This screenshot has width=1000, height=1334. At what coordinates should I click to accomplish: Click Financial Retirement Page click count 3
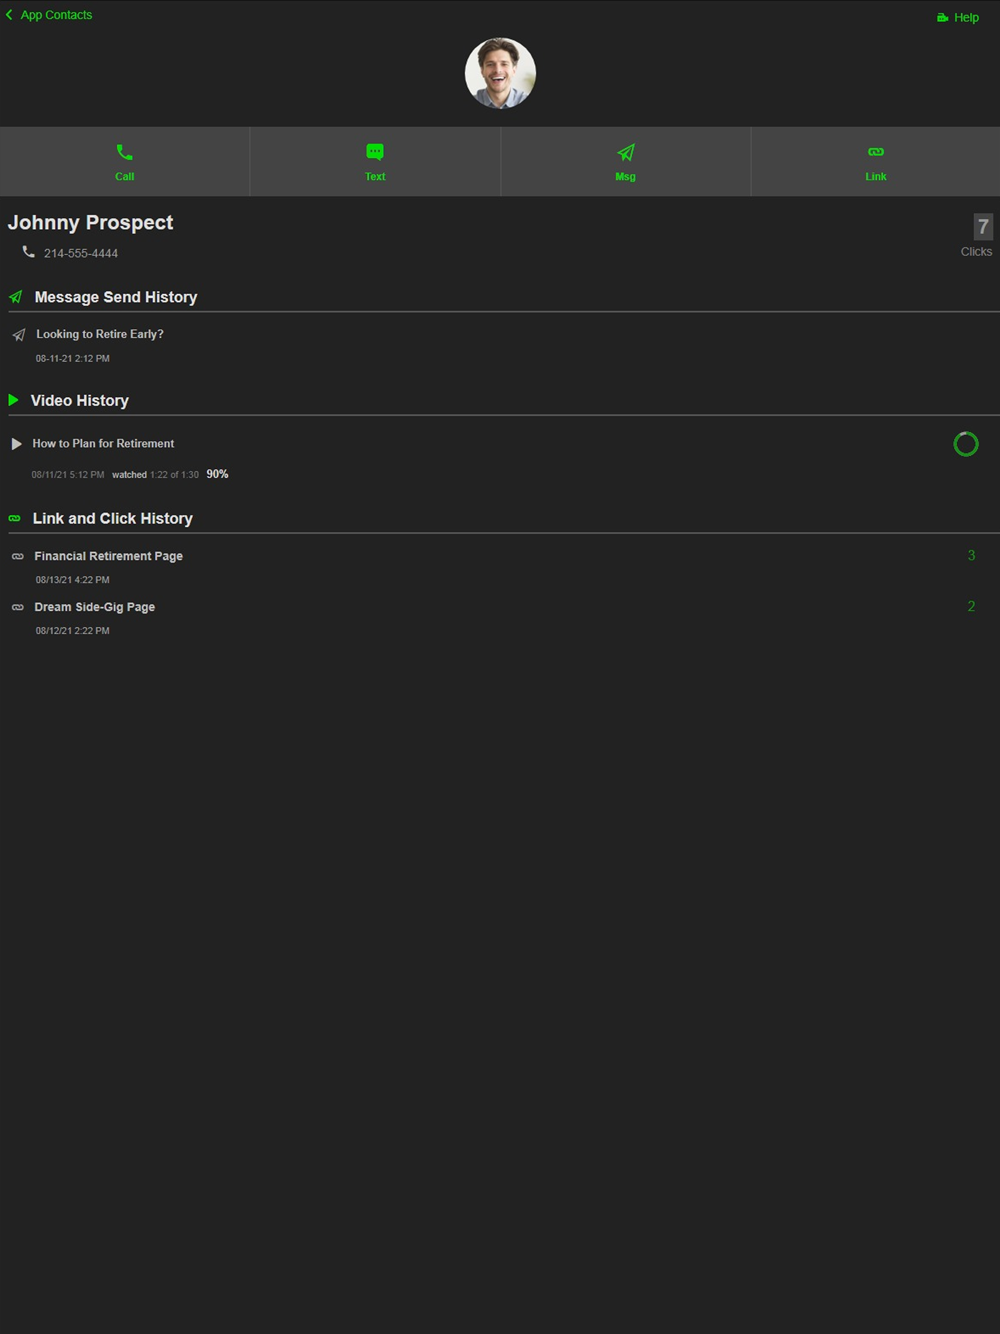971,556
